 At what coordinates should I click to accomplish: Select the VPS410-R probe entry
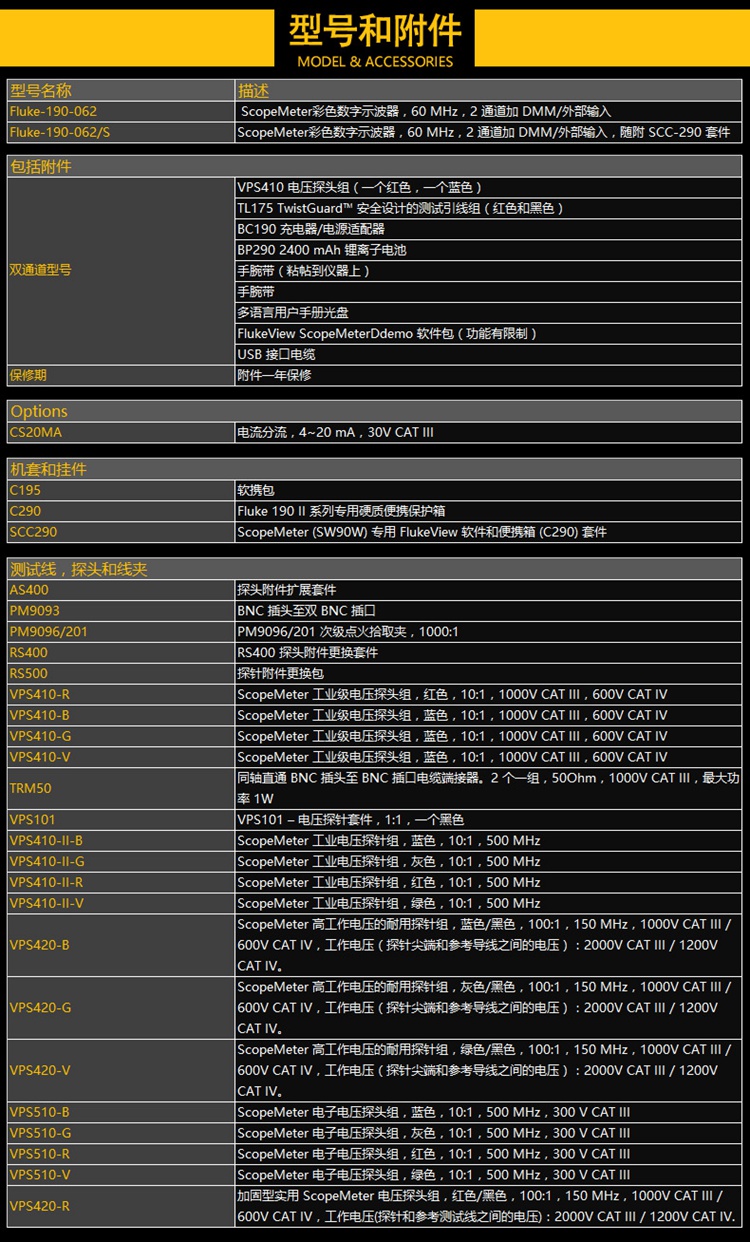pyautogui.click(x=39, y=694)
